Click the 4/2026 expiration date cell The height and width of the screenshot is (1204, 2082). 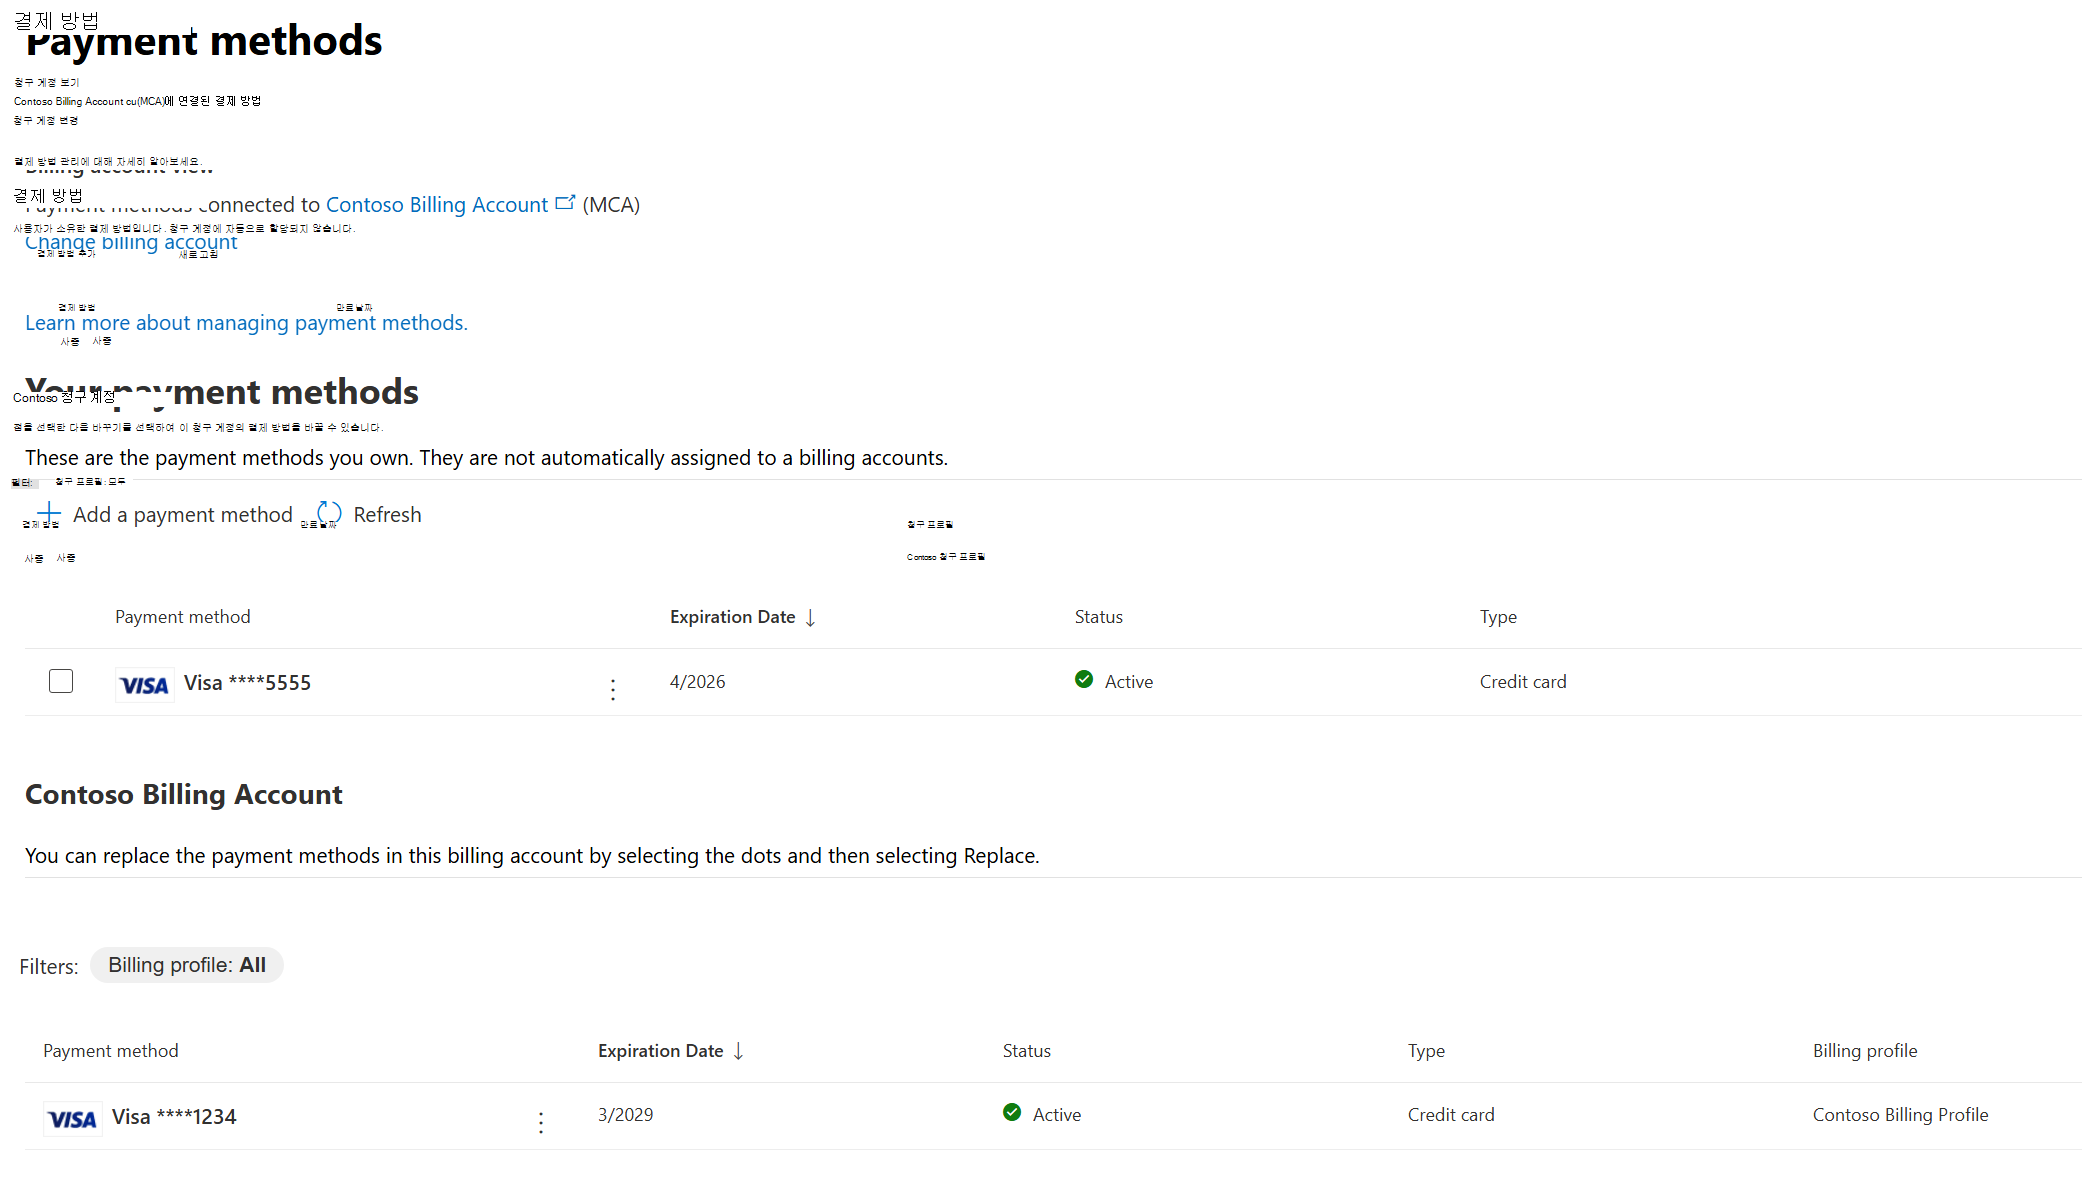click(698, 682)
